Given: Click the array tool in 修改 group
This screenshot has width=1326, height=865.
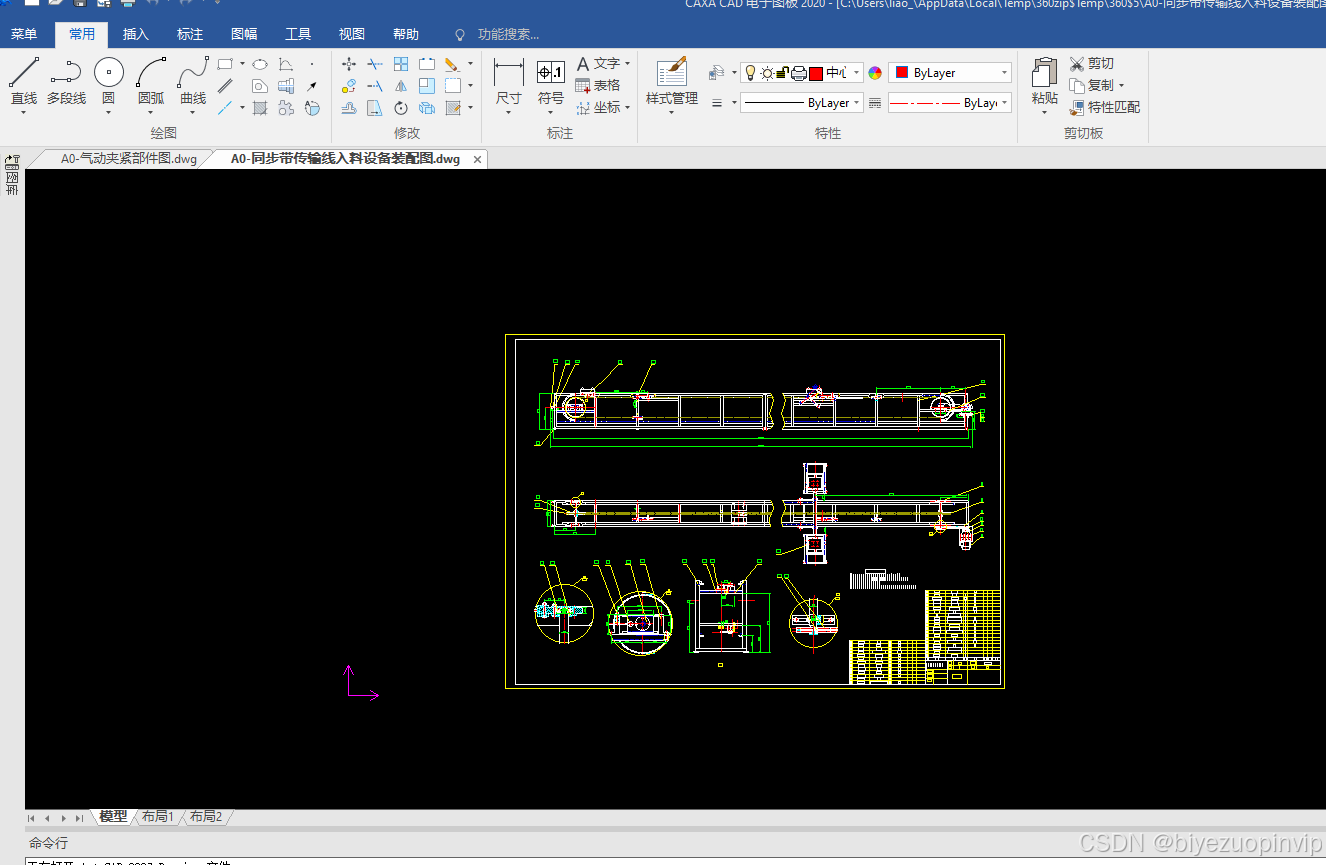Looking at the screenshot, I should 401,64.
